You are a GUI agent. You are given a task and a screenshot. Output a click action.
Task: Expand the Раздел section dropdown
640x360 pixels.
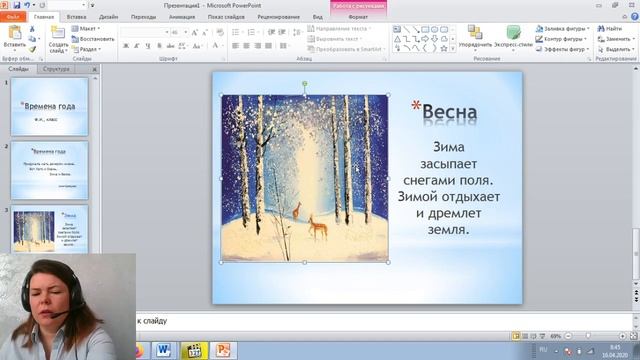(86, 49)
